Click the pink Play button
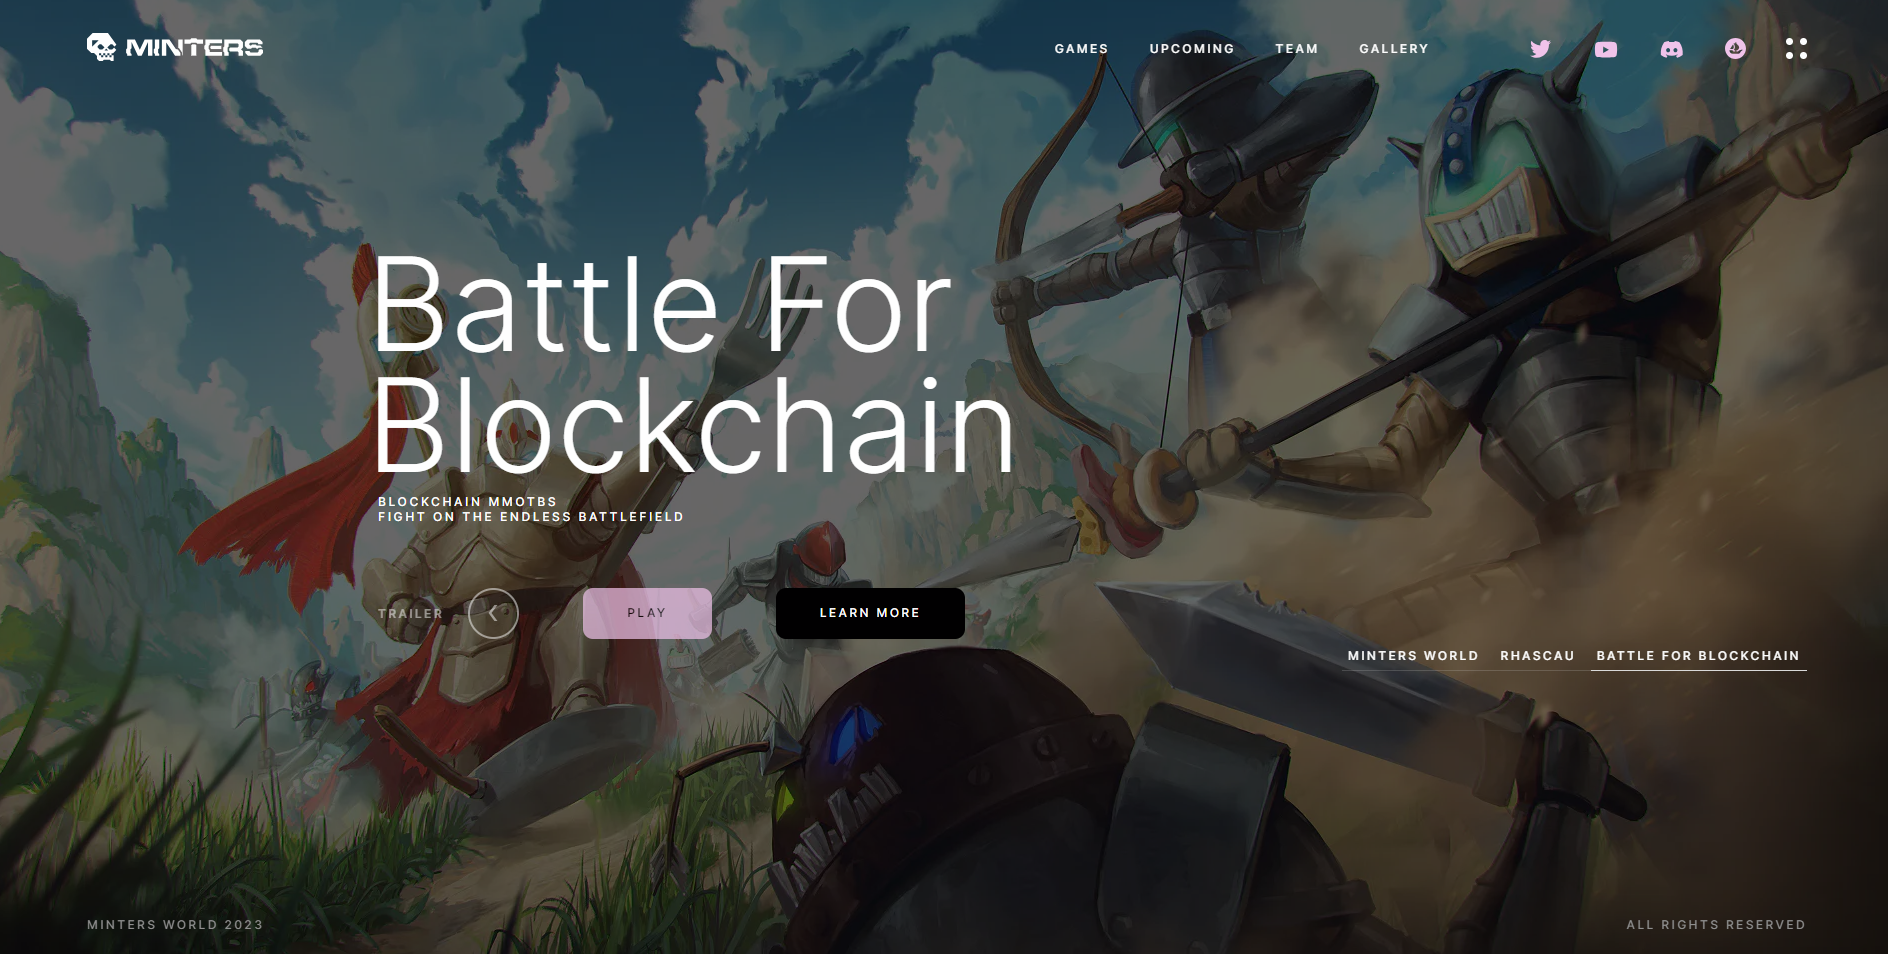The image size is (1888, 954). [x=647, y=613]
